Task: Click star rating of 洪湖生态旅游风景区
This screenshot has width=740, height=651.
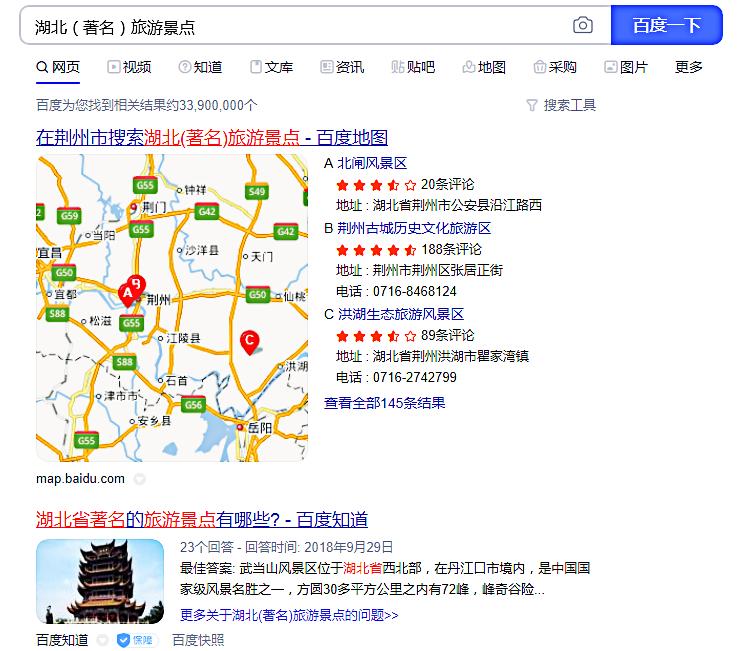Action: (x=376, y=336)
